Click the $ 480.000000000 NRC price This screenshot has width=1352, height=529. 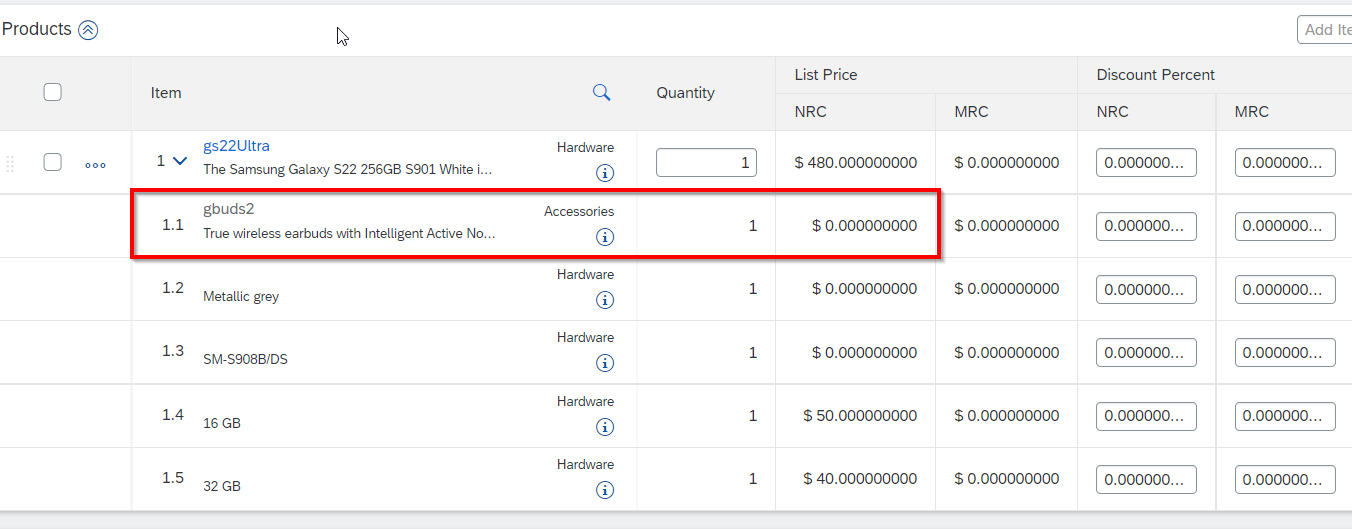coord(855,162)
